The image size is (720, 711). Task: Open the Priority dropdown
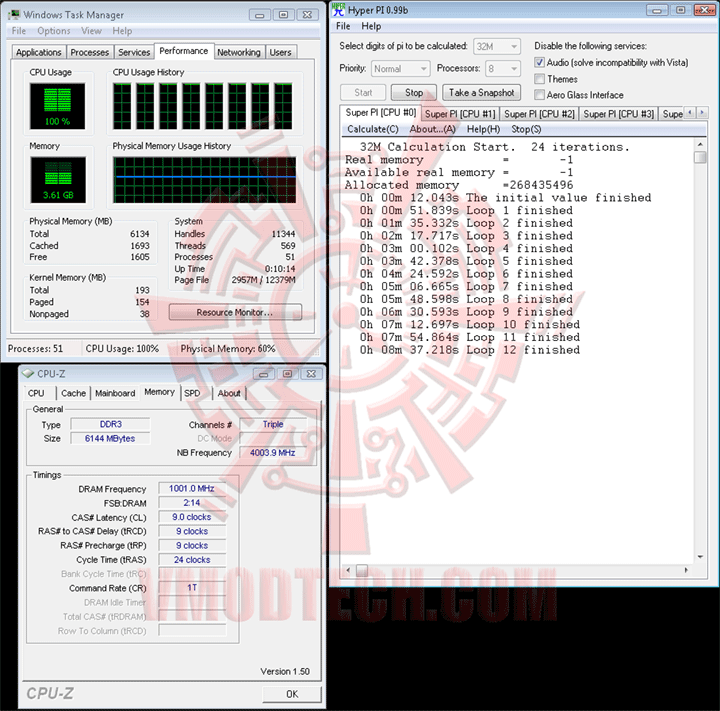click(x=400, y=68)
